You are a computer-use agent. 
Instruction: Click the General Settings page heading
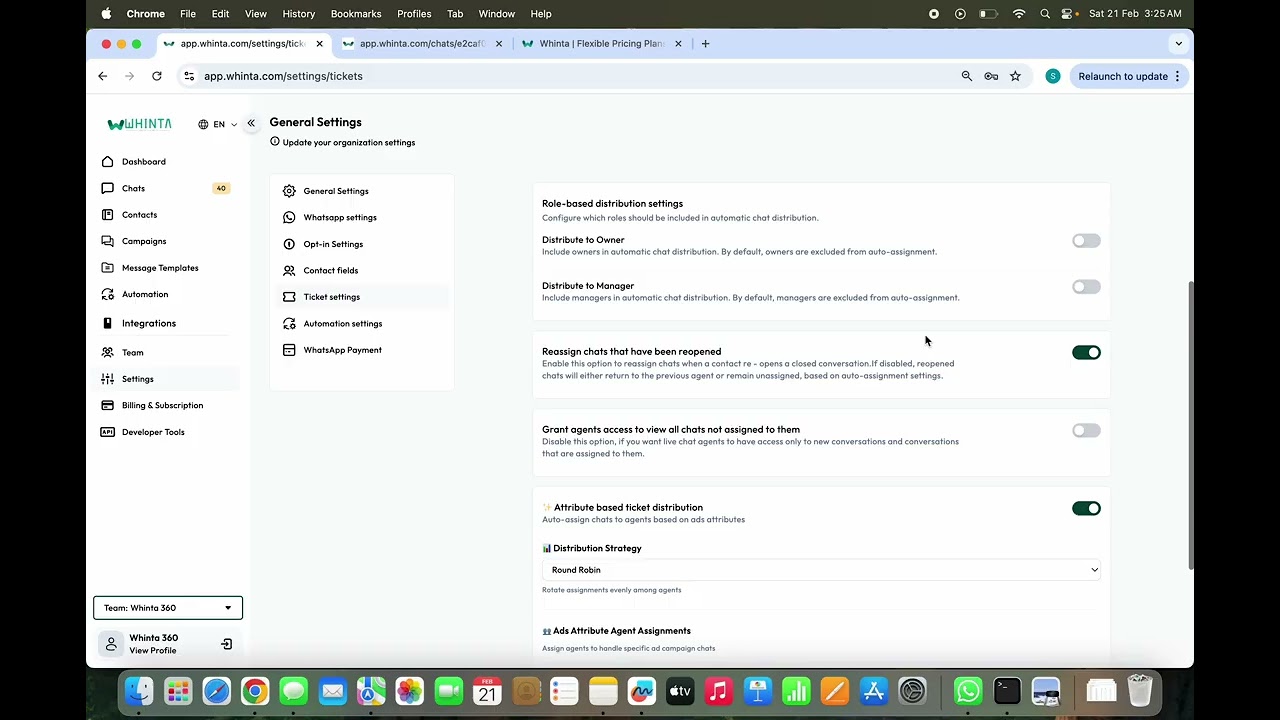[315, 122]
